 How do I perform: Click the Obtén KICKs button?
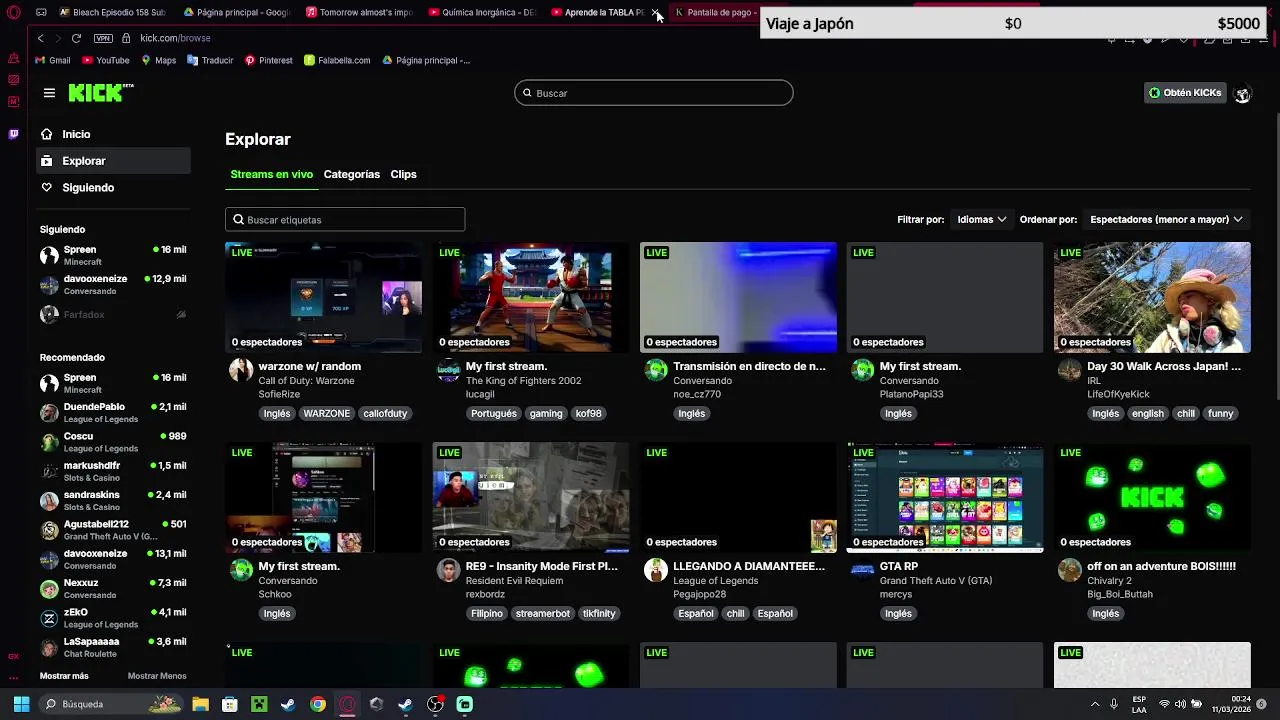click(1185, 93)
